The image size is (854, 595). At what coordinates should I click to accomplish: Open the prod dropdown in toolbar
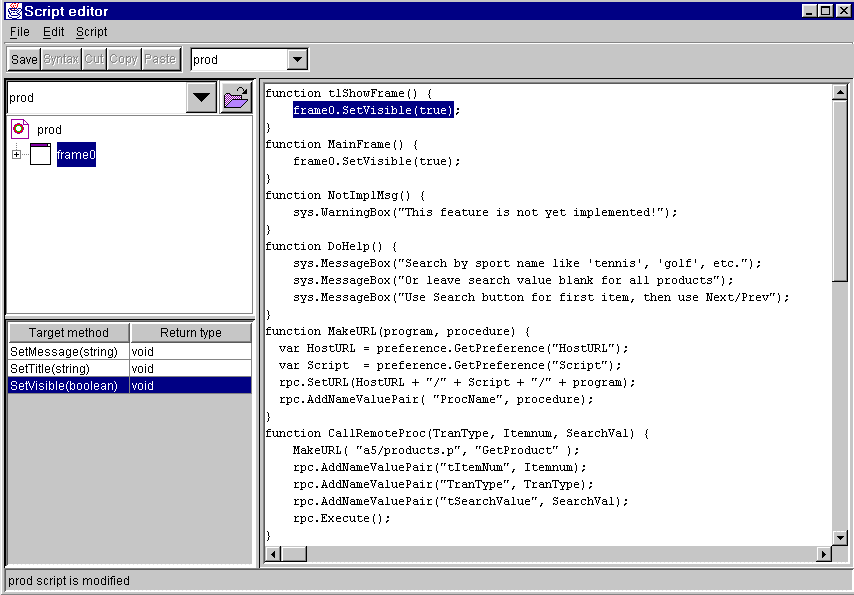tap(297, 60)
